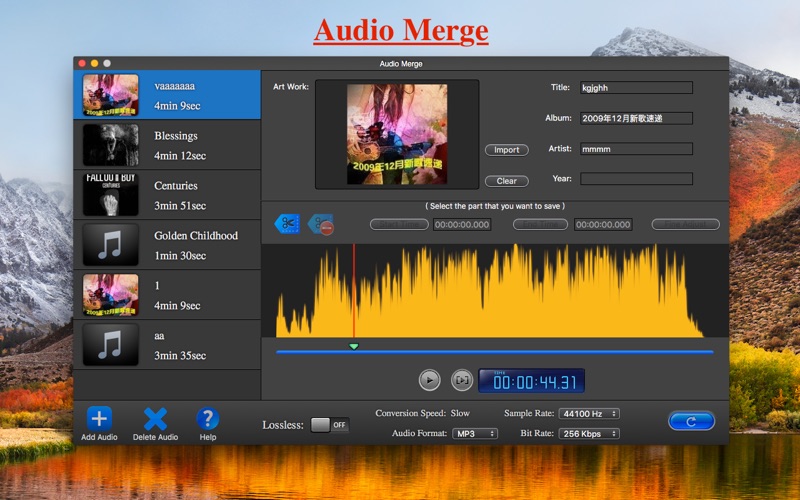Click the 4min 12sec duration text
The width and height of the screenshot is (800, 500).
click(x=180, y=156)
